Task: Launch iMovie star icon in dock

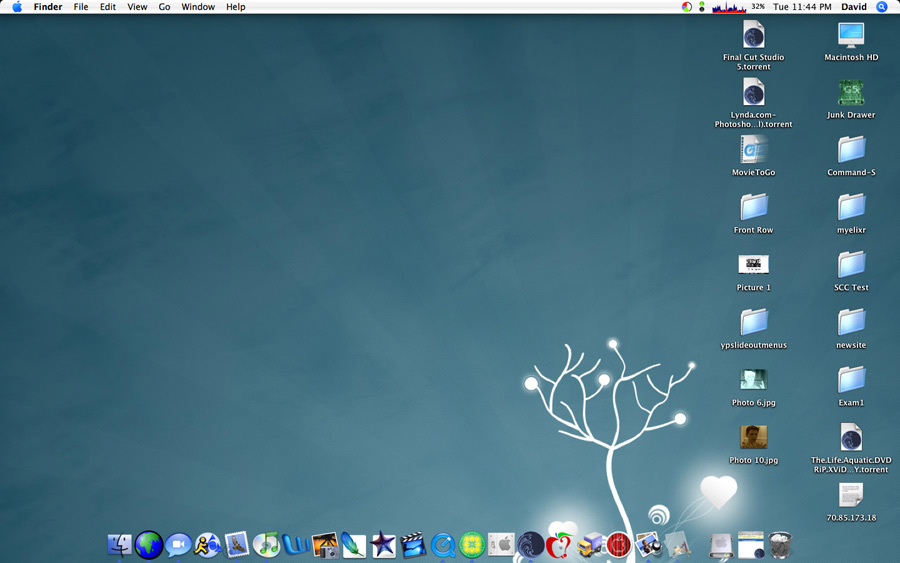Action: click(383, 545)
